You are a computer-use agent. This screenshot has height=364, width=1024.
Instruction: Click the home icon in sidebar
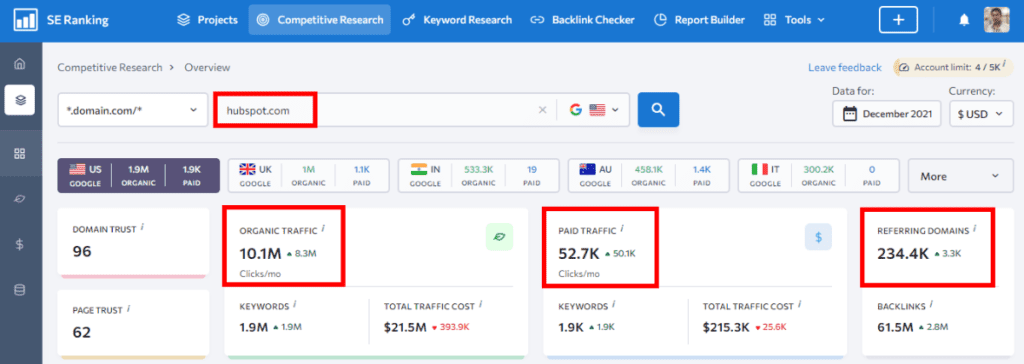coord(20,64)
